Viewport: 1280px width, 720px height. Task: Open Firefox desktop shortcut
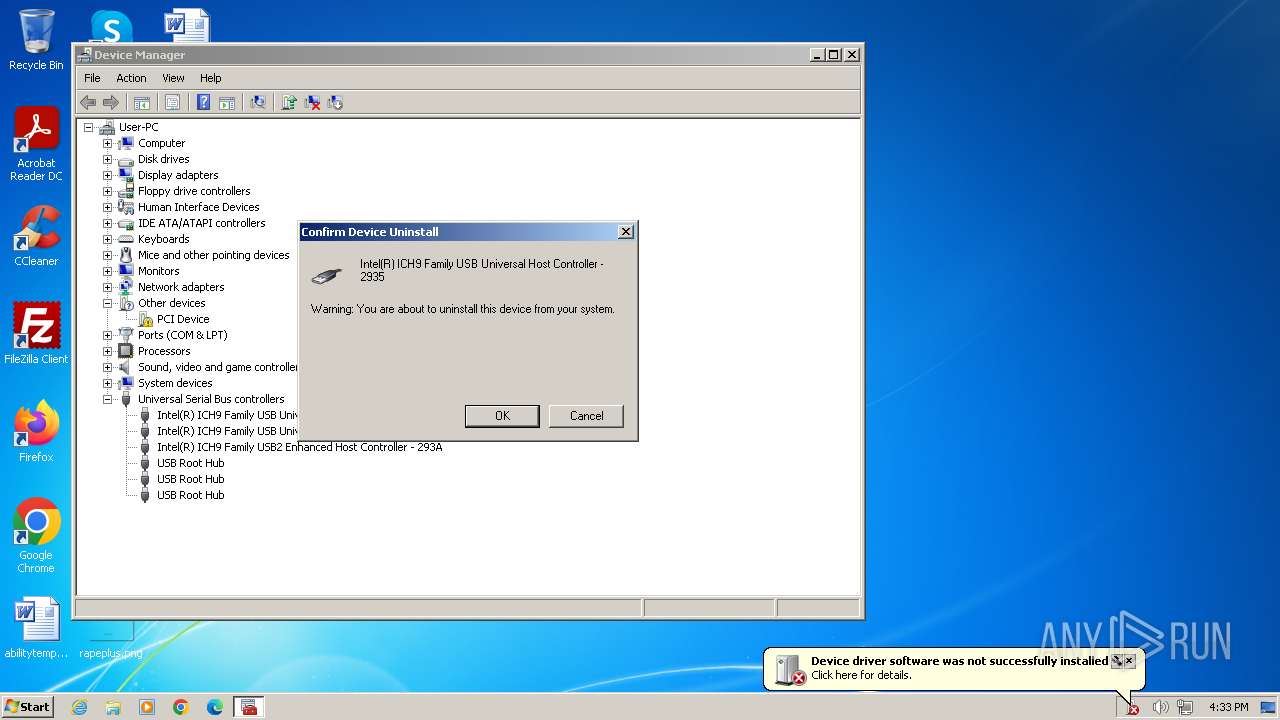(x=36, y=432)
